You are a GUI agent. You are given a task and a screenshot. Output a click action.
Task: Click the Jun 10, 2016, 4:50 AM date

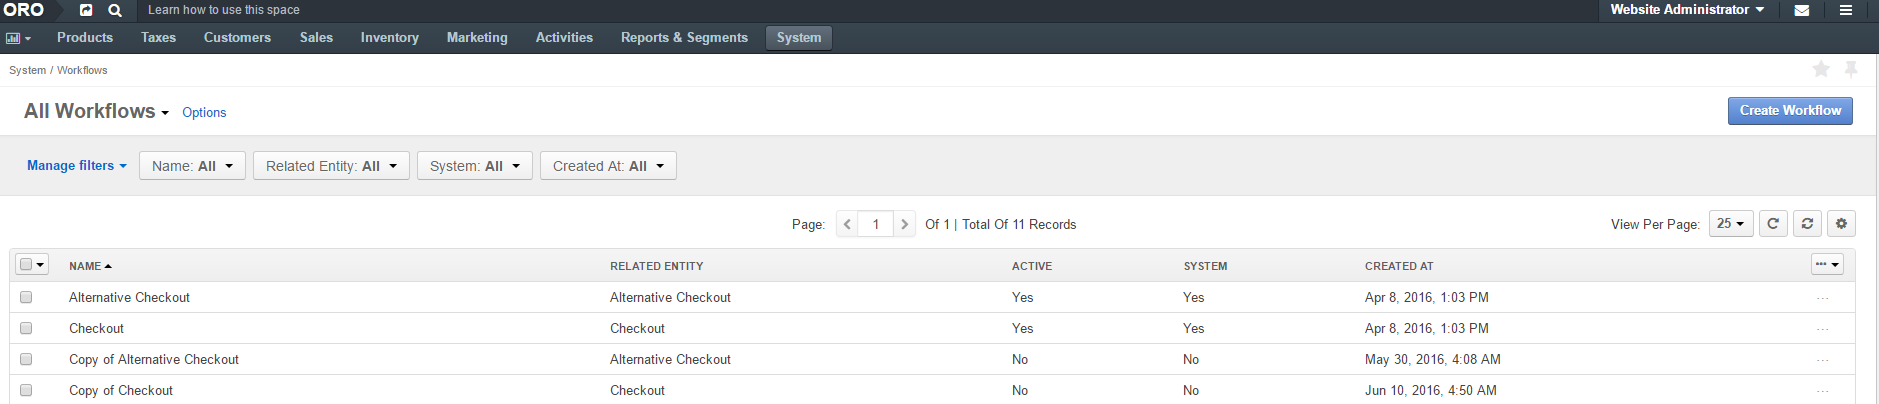click(x=1430, y=391)
